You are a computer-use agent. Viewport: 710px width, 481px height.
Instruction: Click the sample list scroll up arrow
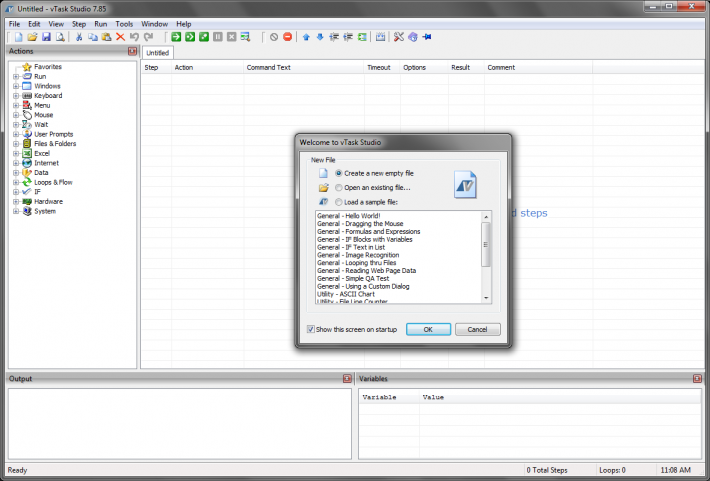coord(486,217)
